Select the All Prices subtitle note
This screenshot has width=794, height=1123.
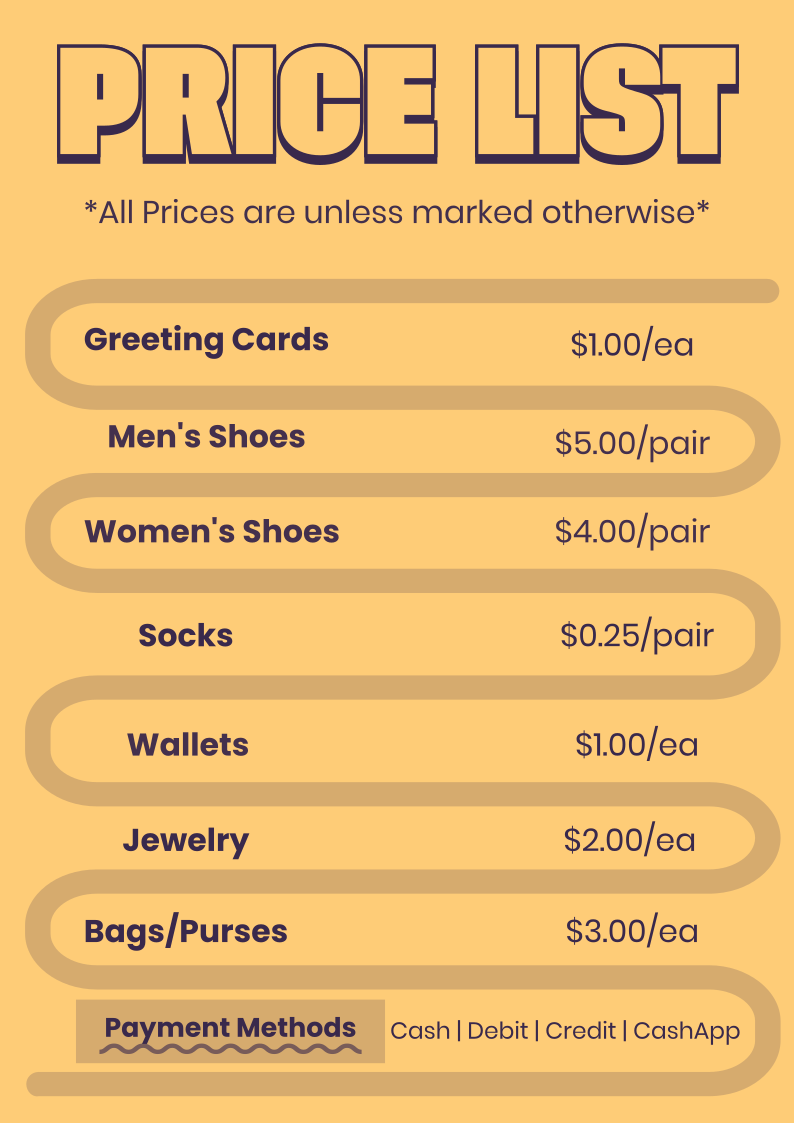coord(397,212)
